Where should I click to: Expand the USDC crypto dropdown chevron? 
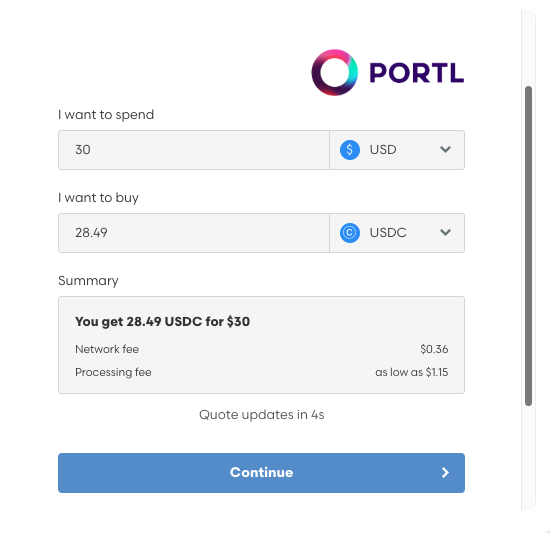[445, 232]
